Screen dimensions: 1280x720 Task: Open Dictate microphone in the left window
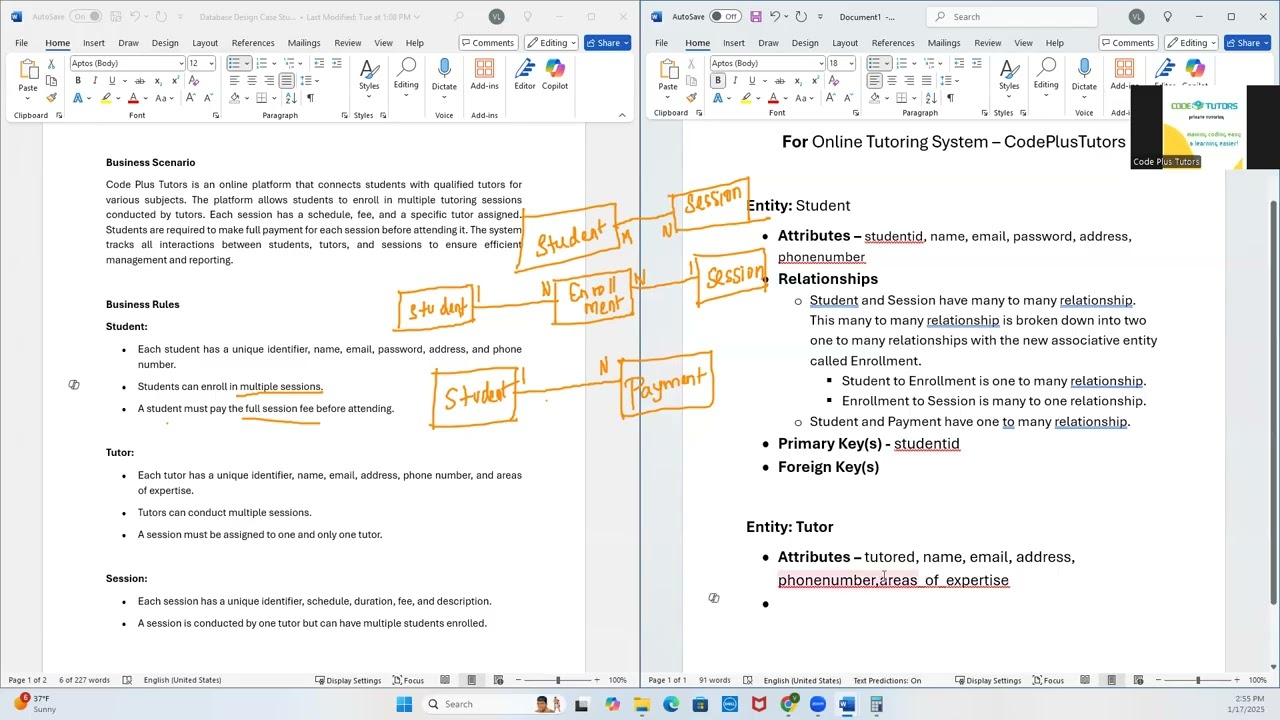[444, 75]
